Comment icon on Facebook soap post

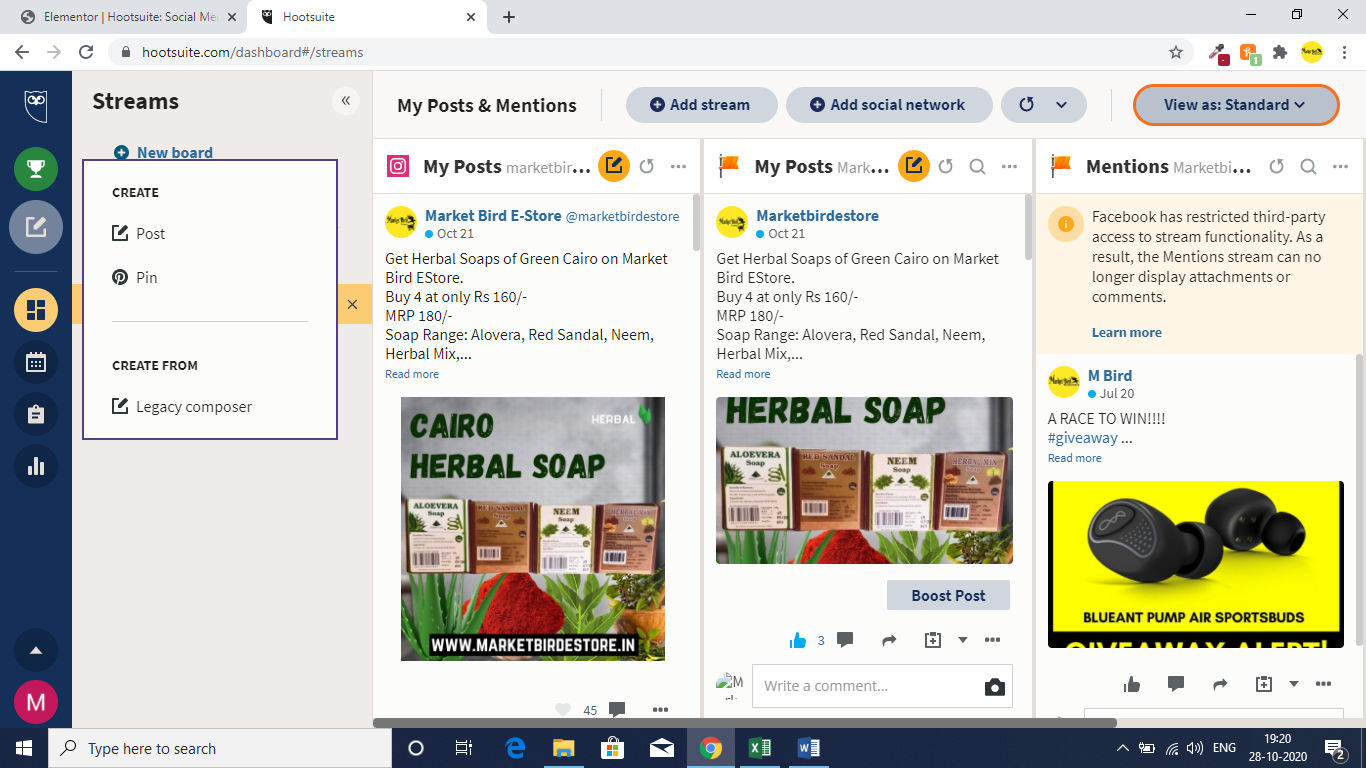(845, 640)
